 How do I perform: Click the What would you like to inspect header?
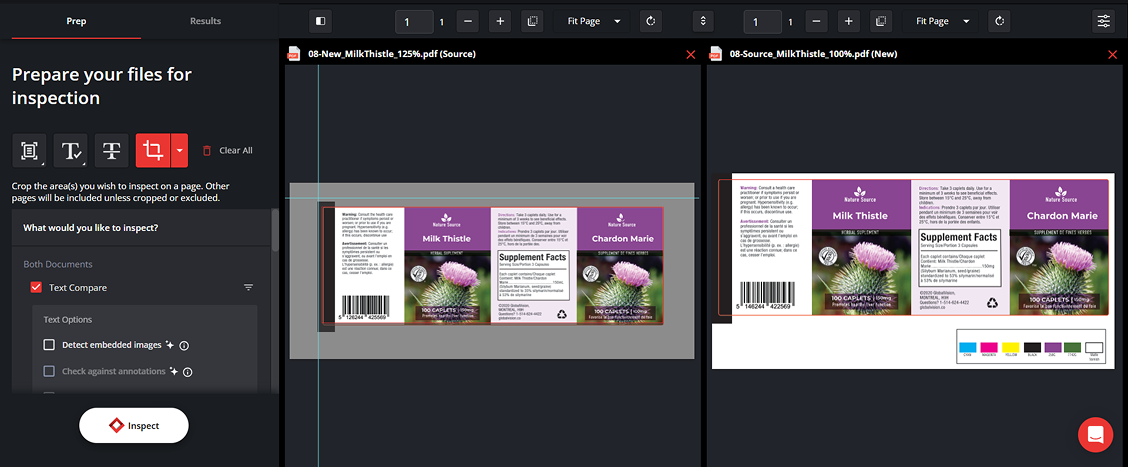pos(91,227)
